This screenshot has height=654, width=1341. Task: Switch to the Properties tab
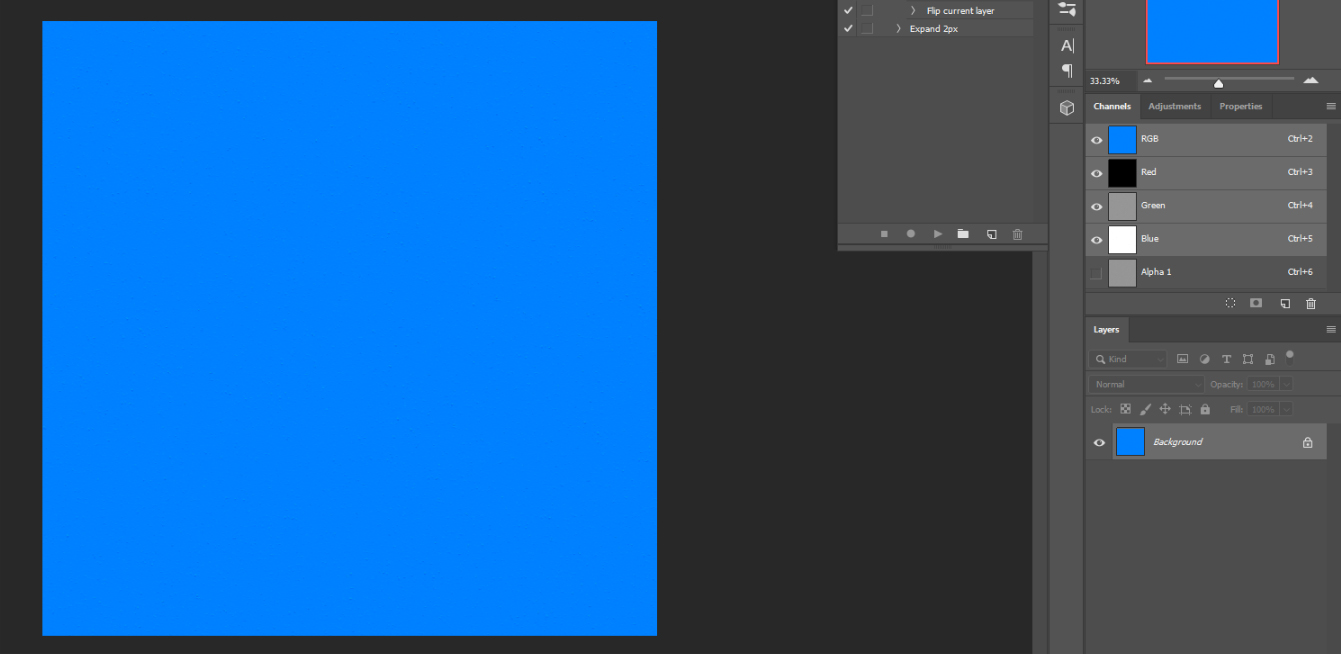click(x=1240, y=106)
